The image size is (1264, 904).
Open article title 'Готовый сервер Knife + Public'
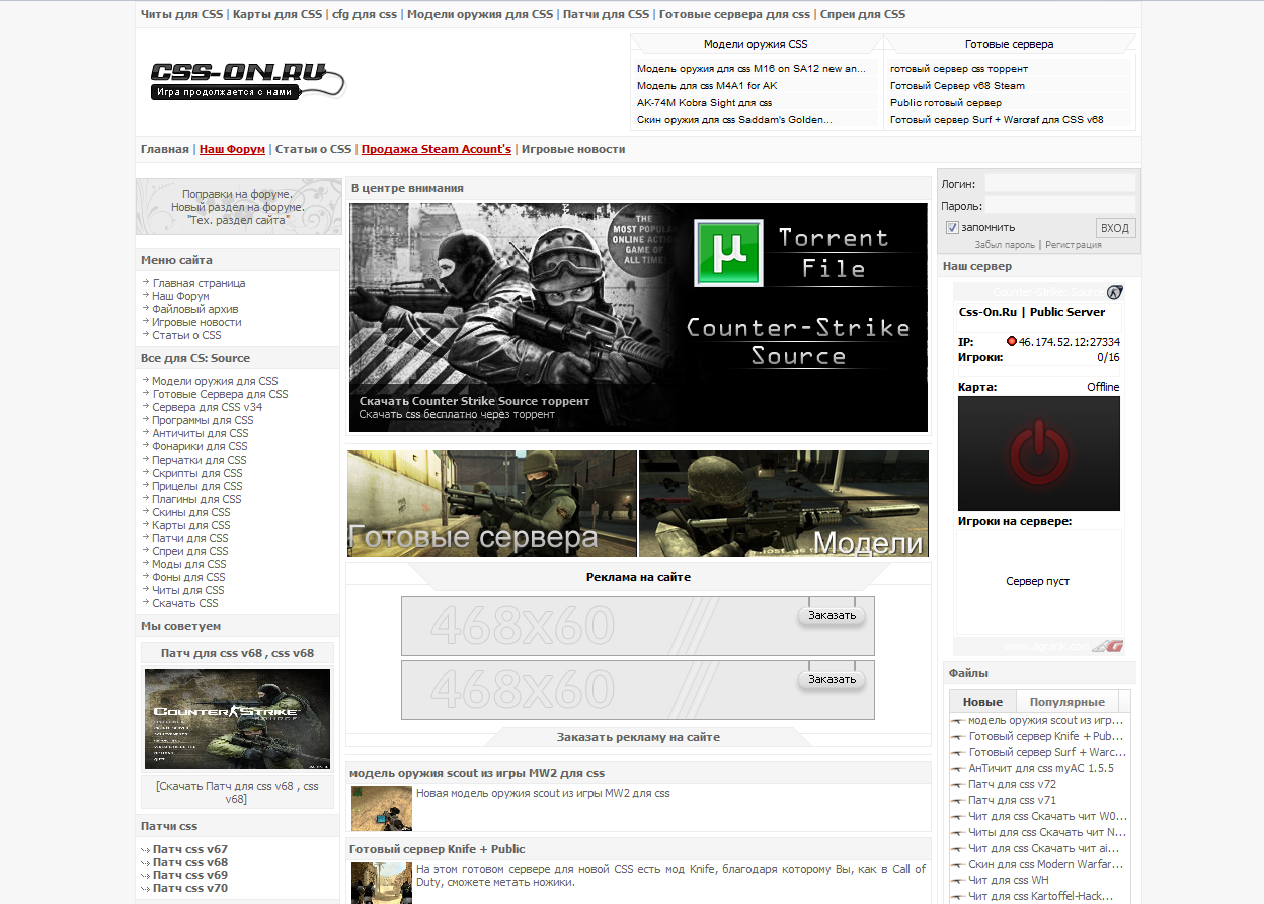click(x=437, y=849)
